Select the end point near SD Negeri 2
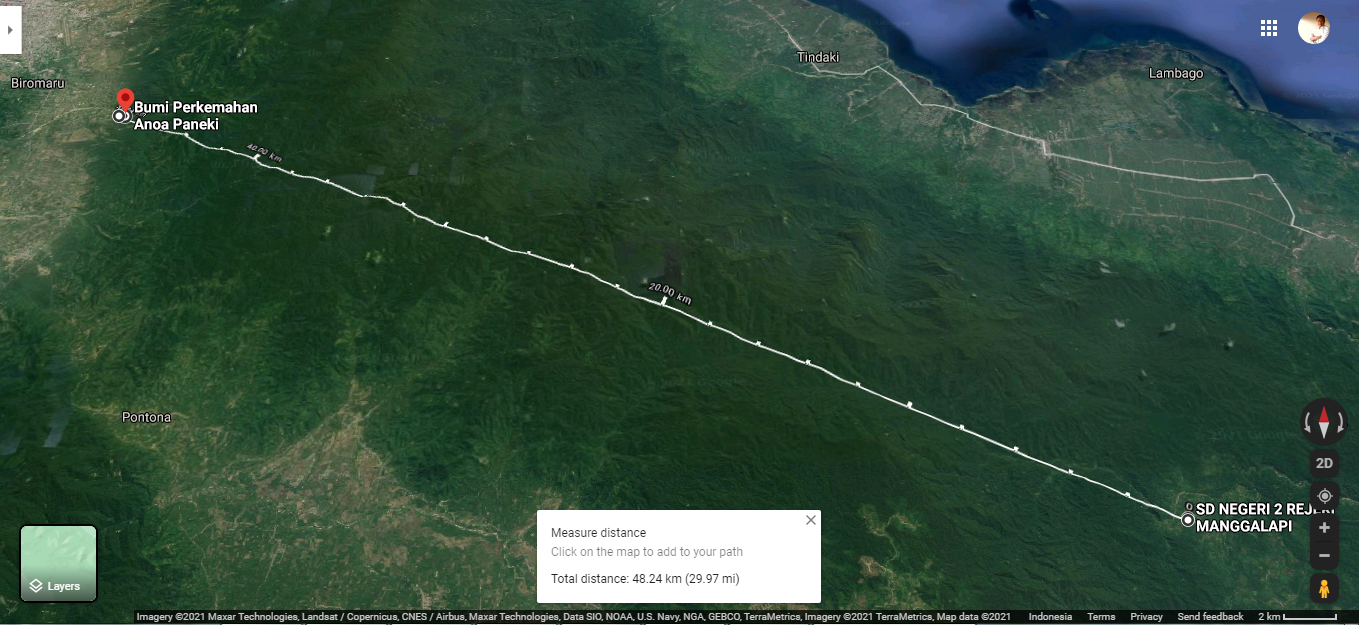1359x625 pixels. [x=1187, y=520]
